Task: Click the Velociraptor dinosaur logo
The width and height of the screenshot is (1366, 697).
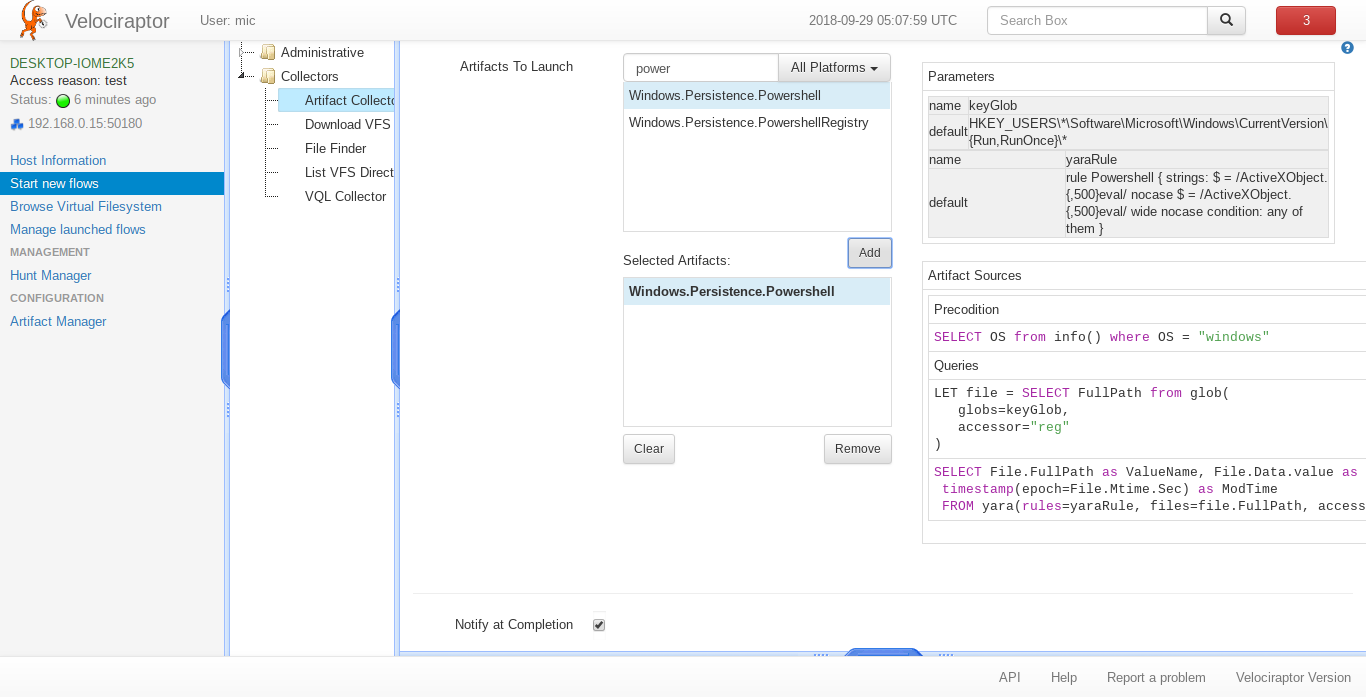Action: coord(34,21)
